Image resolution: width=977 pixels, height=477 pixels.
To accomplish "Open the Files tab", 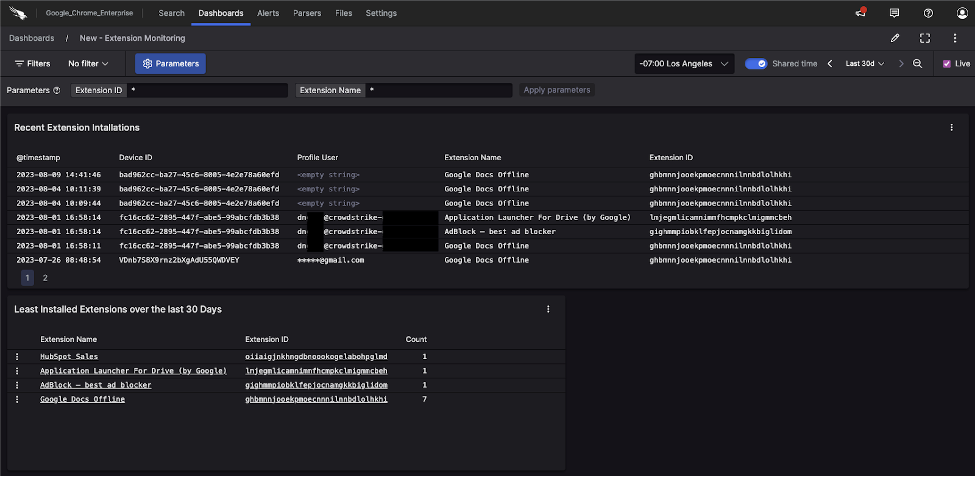I will [343, 13].
